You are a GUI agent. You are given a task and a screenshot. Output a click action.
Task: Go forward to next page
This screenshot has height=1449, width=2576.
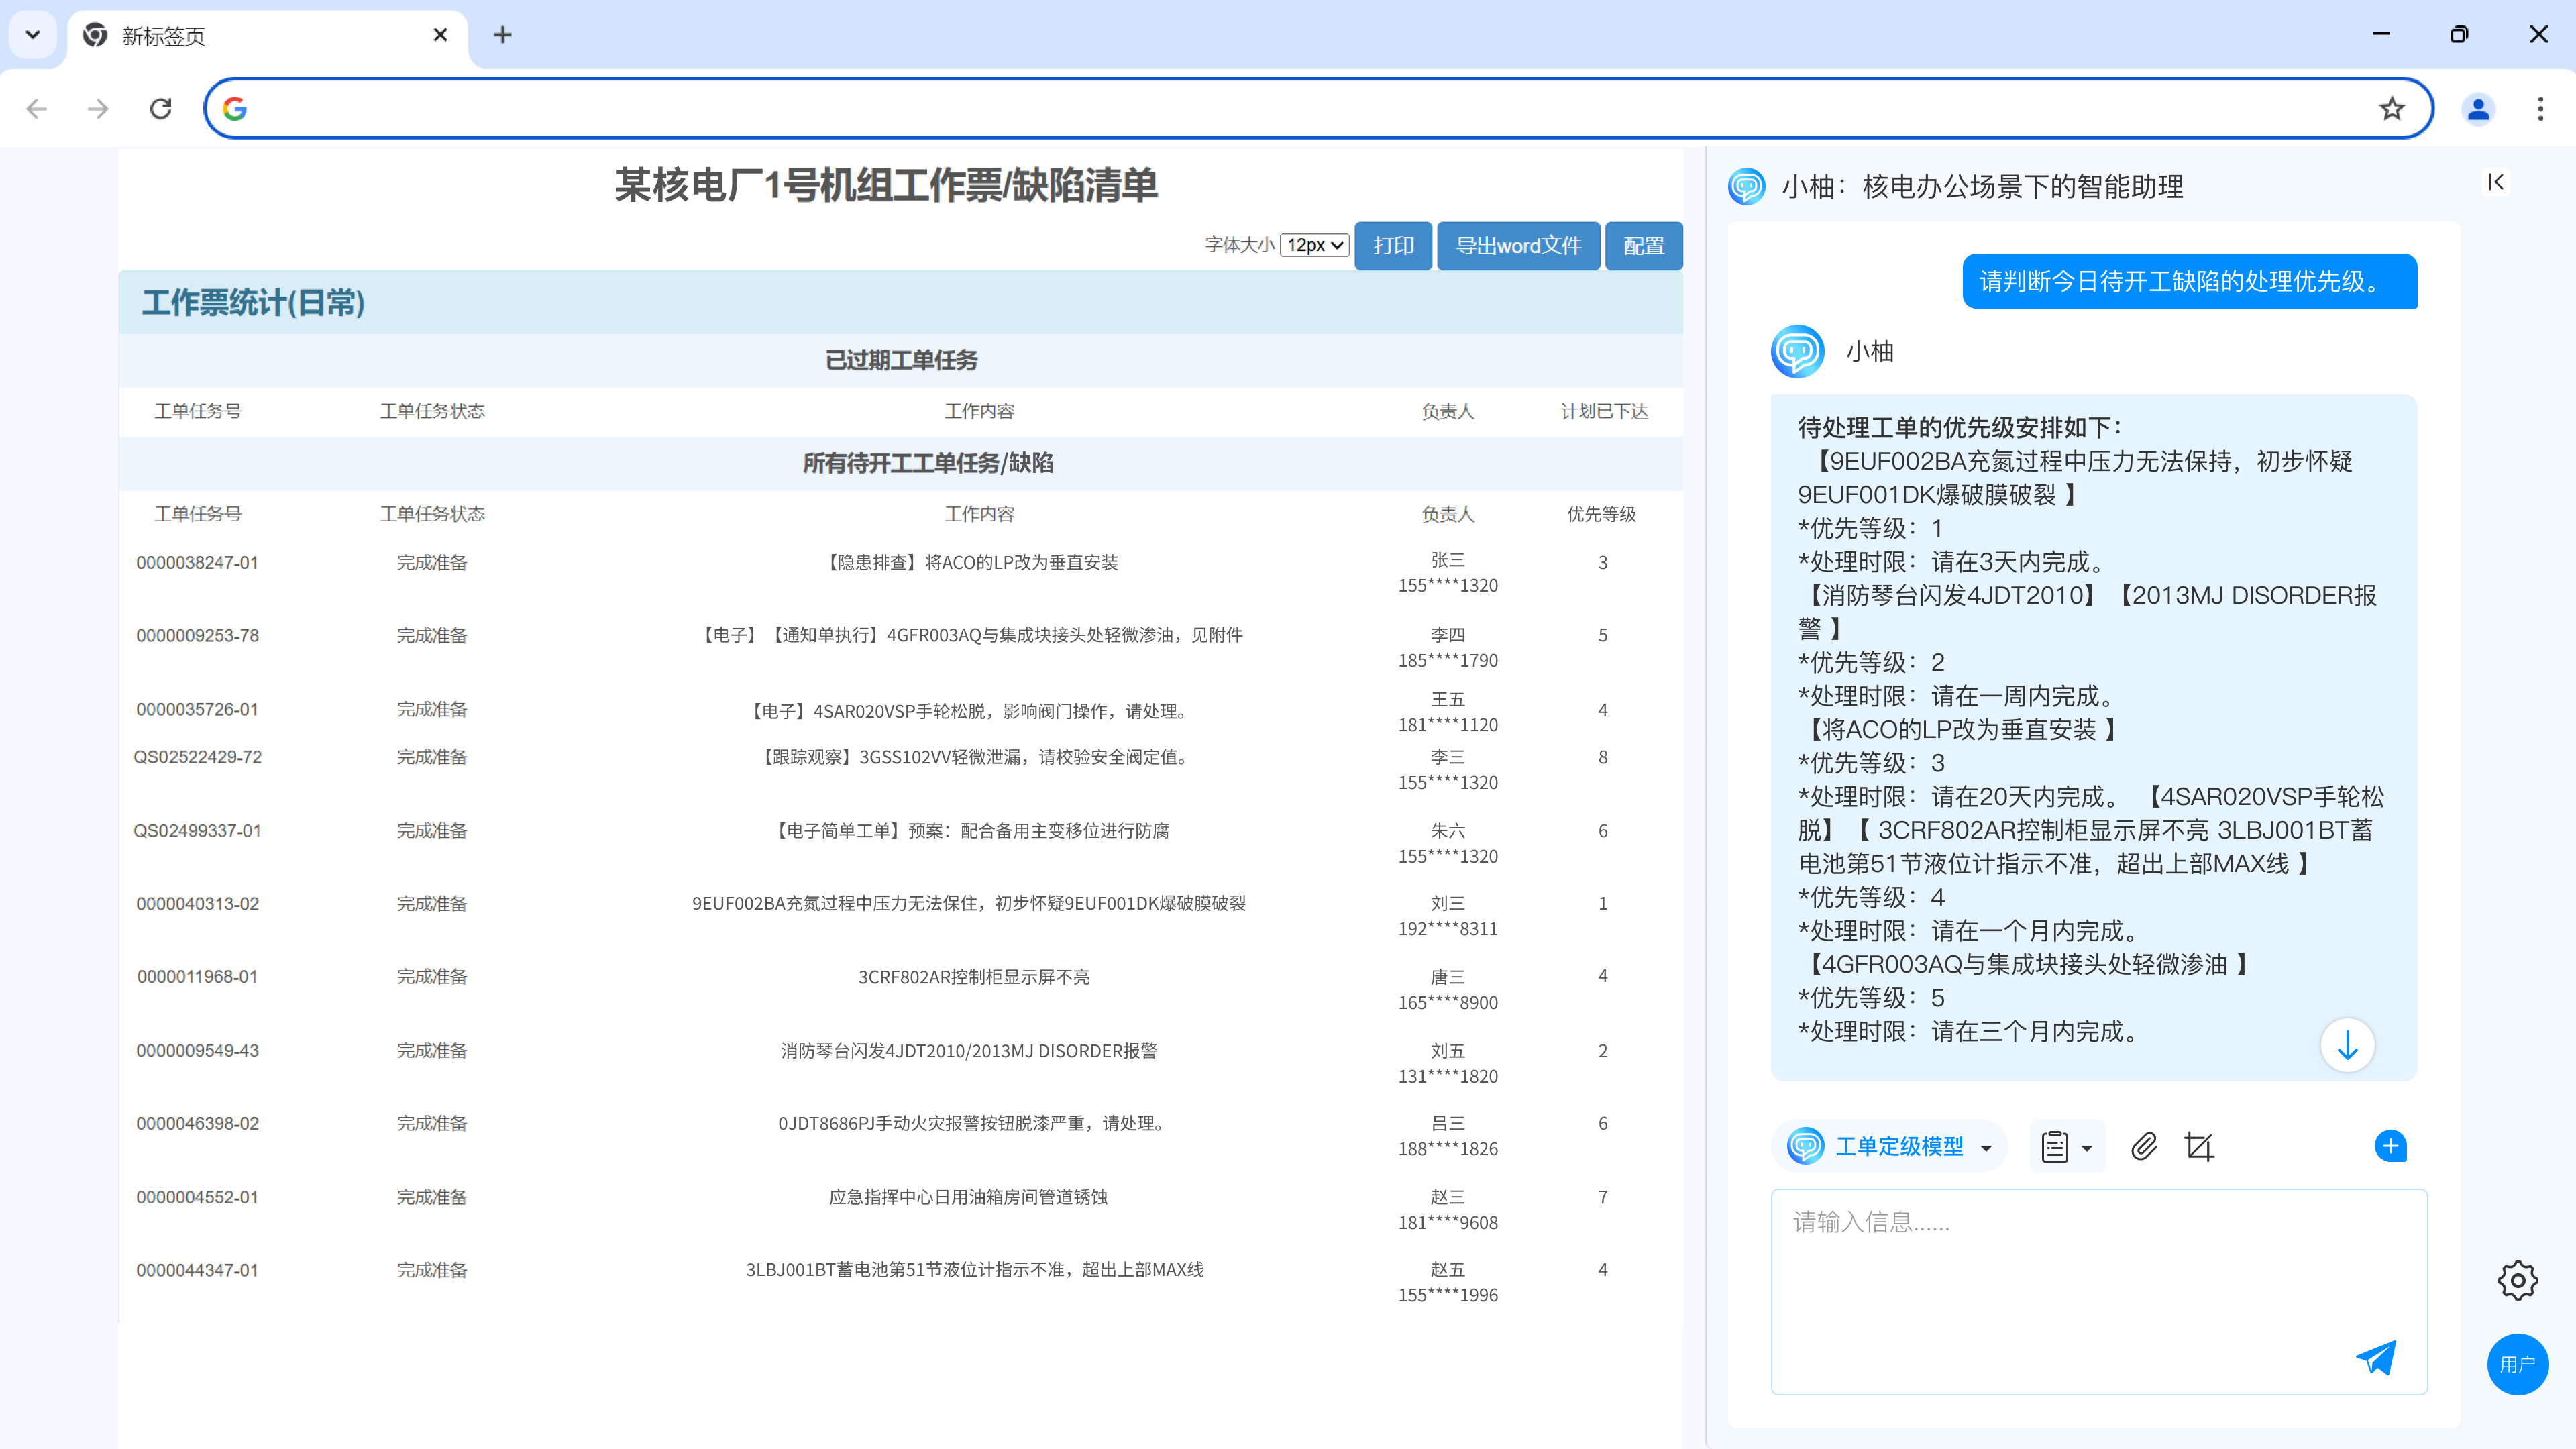tap(98, 108)
